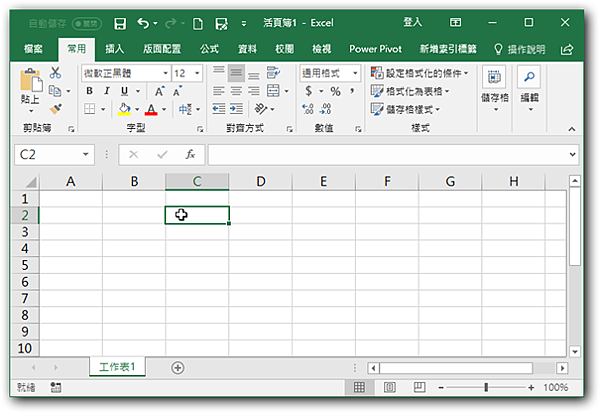This screenshot has height=413, width=600.
Task: Undo the last action
Action: [x=143, y=23]
